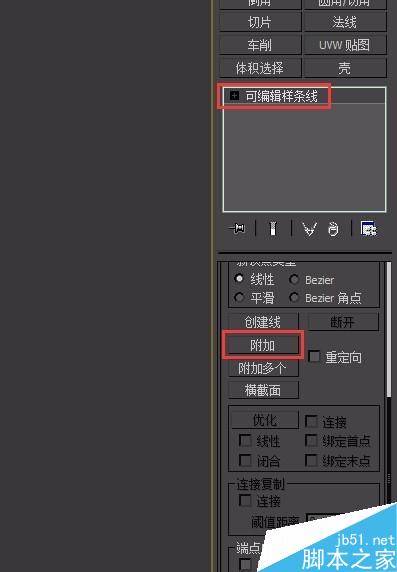Enable the 重定向 checkbox
The width and height of the screenshot is (397, 572).
coord(314,356)
